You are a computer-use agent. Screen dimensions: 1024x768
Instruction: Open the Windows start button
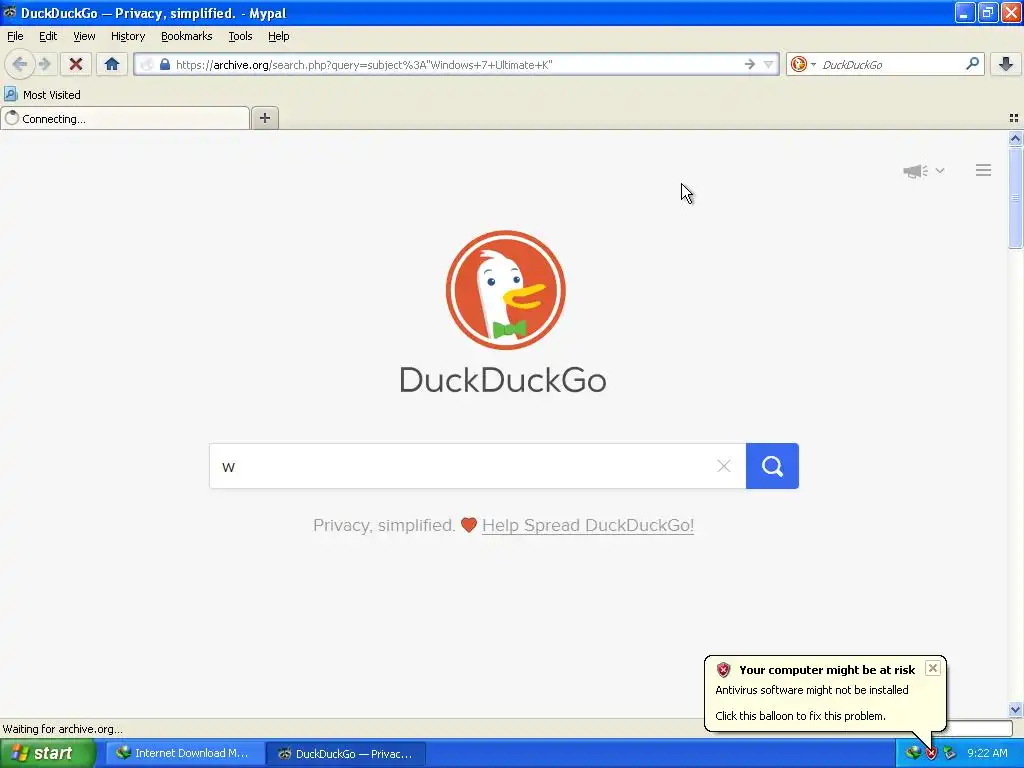coord(48,754)
